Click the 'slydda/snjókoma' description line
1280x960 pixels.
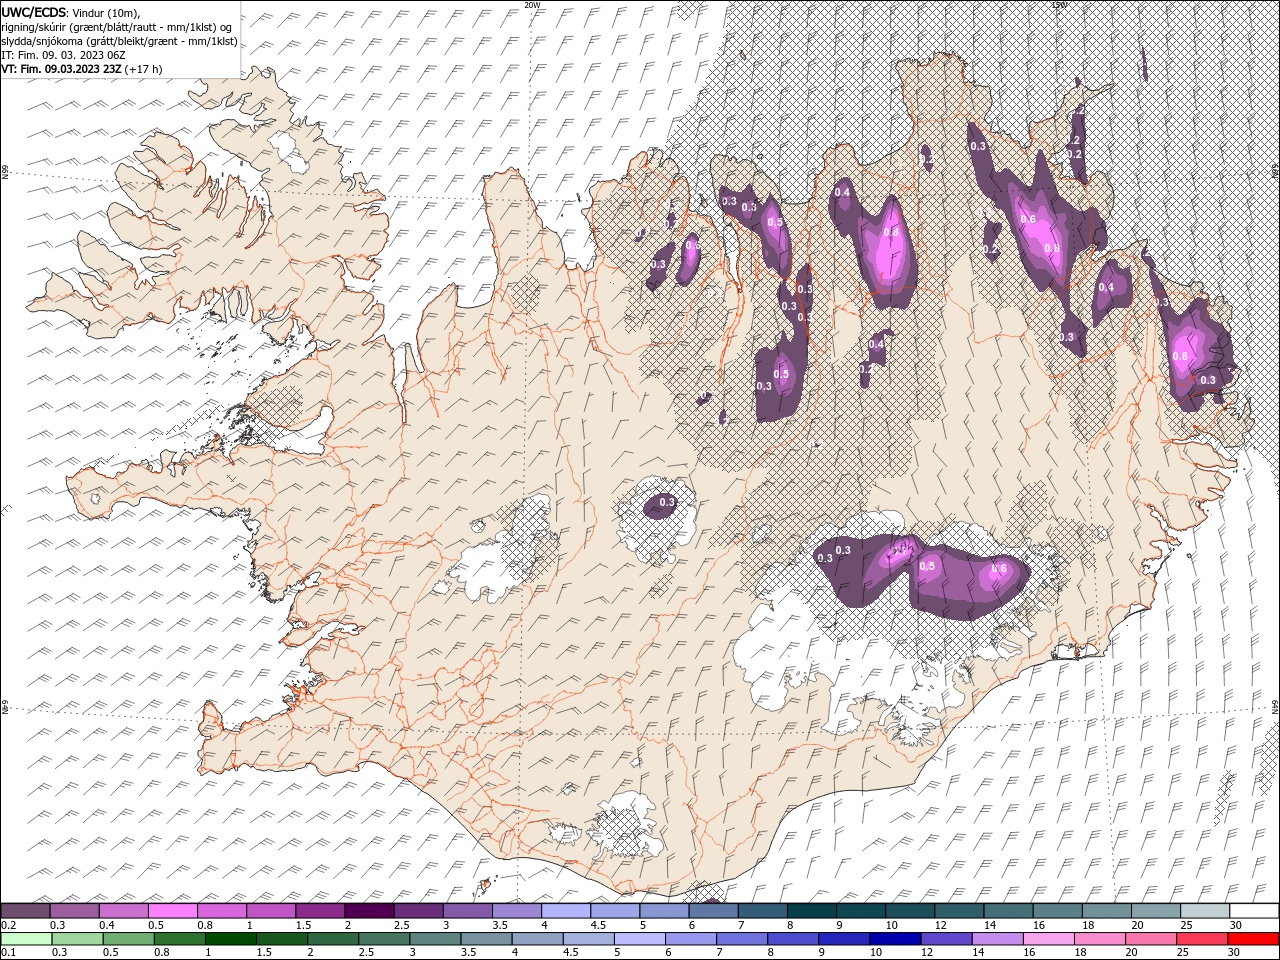point(119,41)
